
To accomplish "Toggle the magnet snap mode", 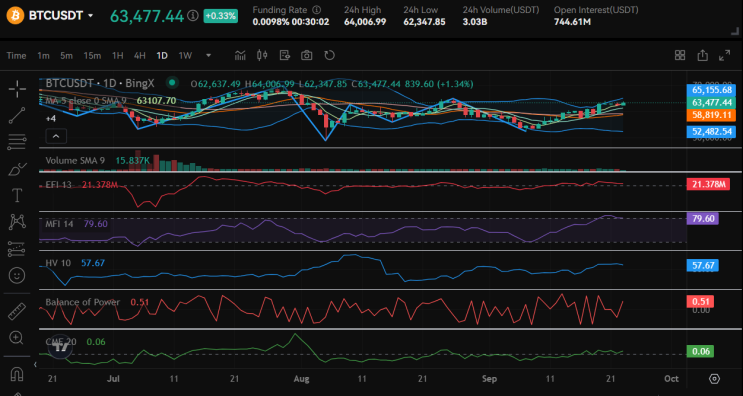I will [17, 374].
